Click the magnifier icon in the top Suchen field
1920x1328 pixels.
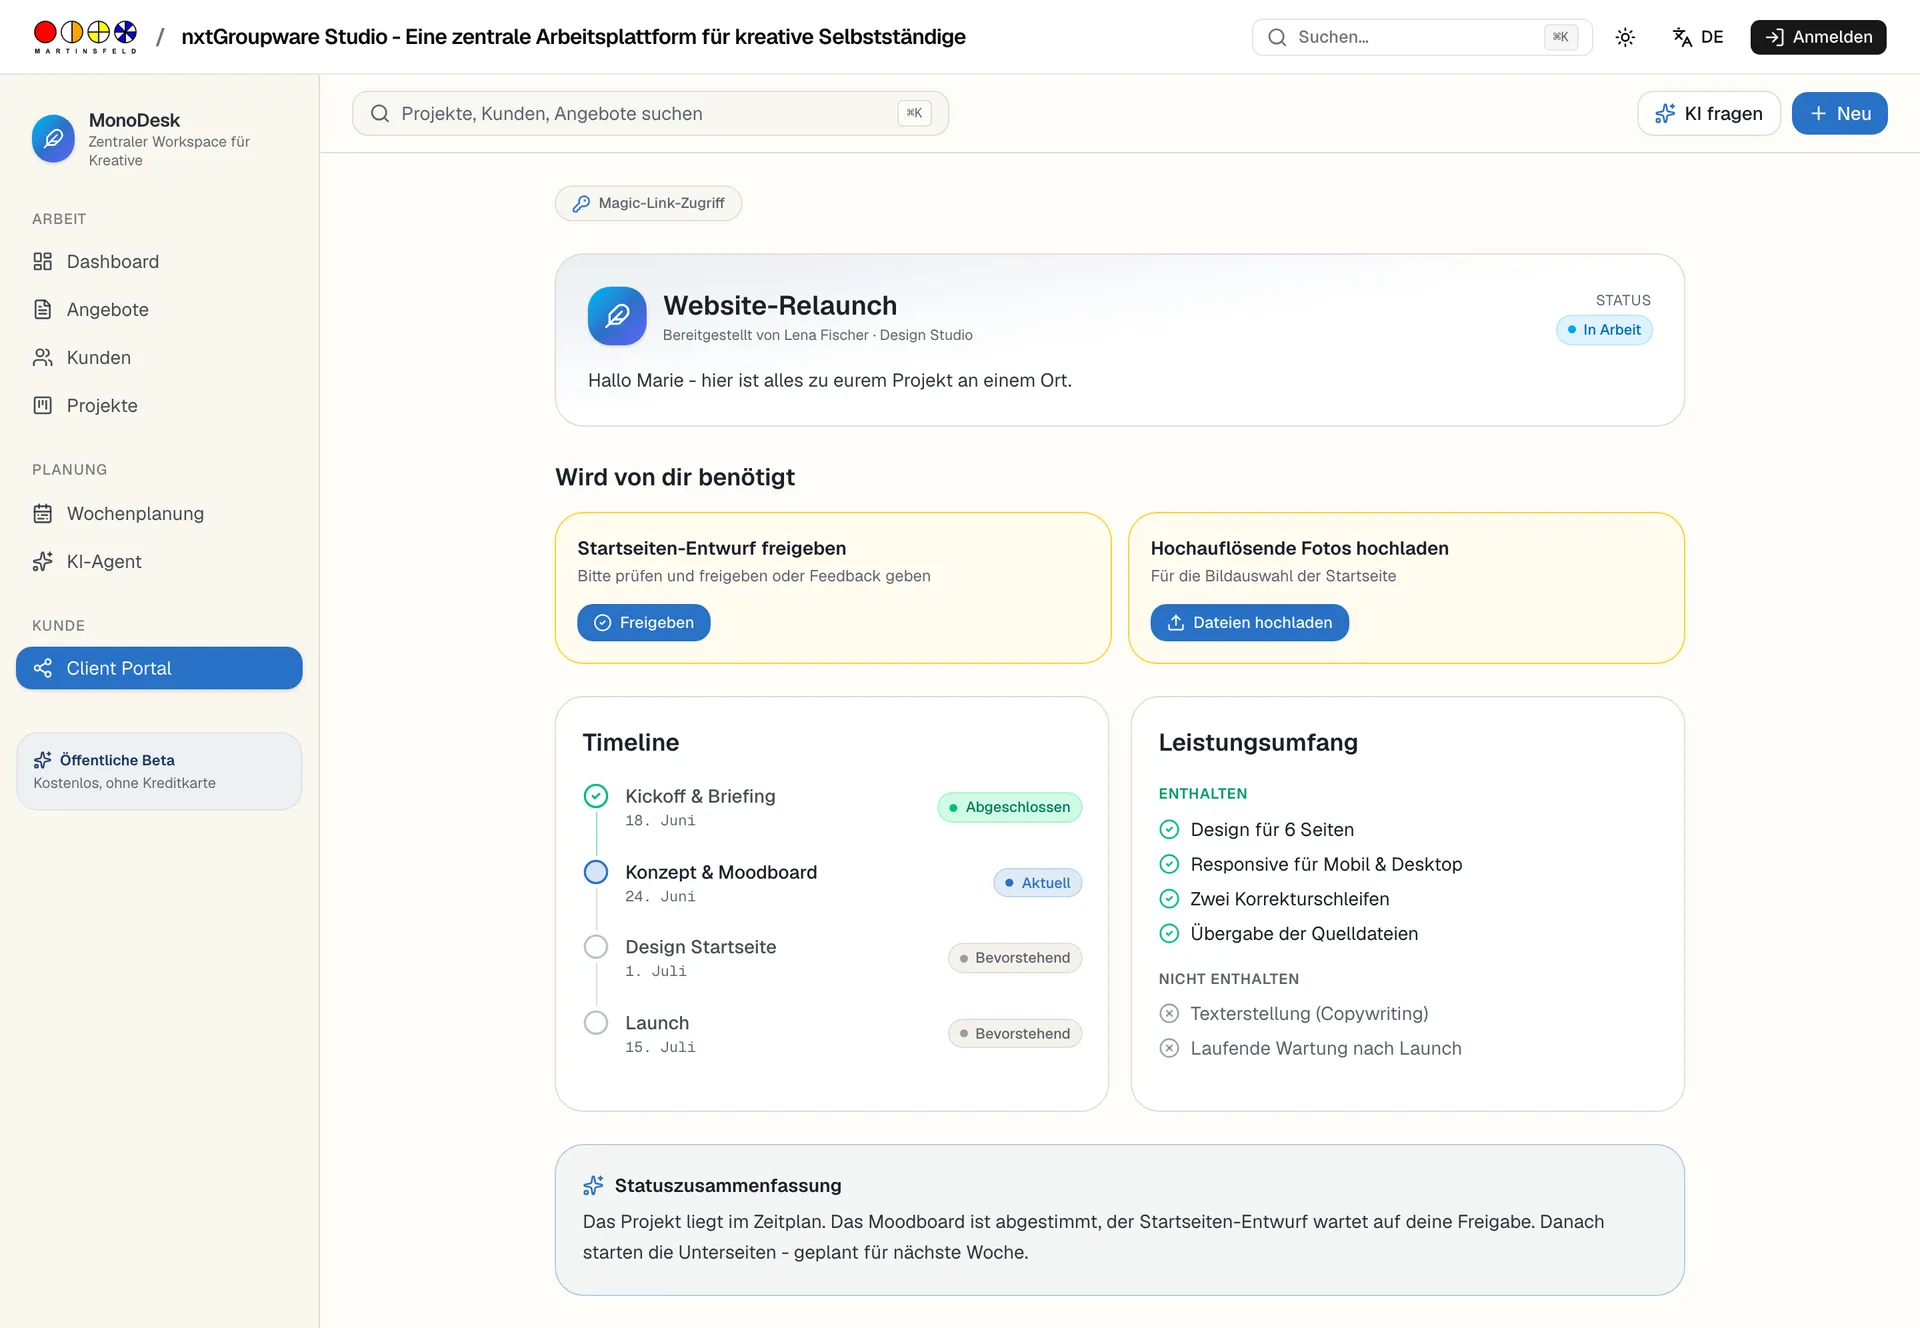[x=1277, y=37]
